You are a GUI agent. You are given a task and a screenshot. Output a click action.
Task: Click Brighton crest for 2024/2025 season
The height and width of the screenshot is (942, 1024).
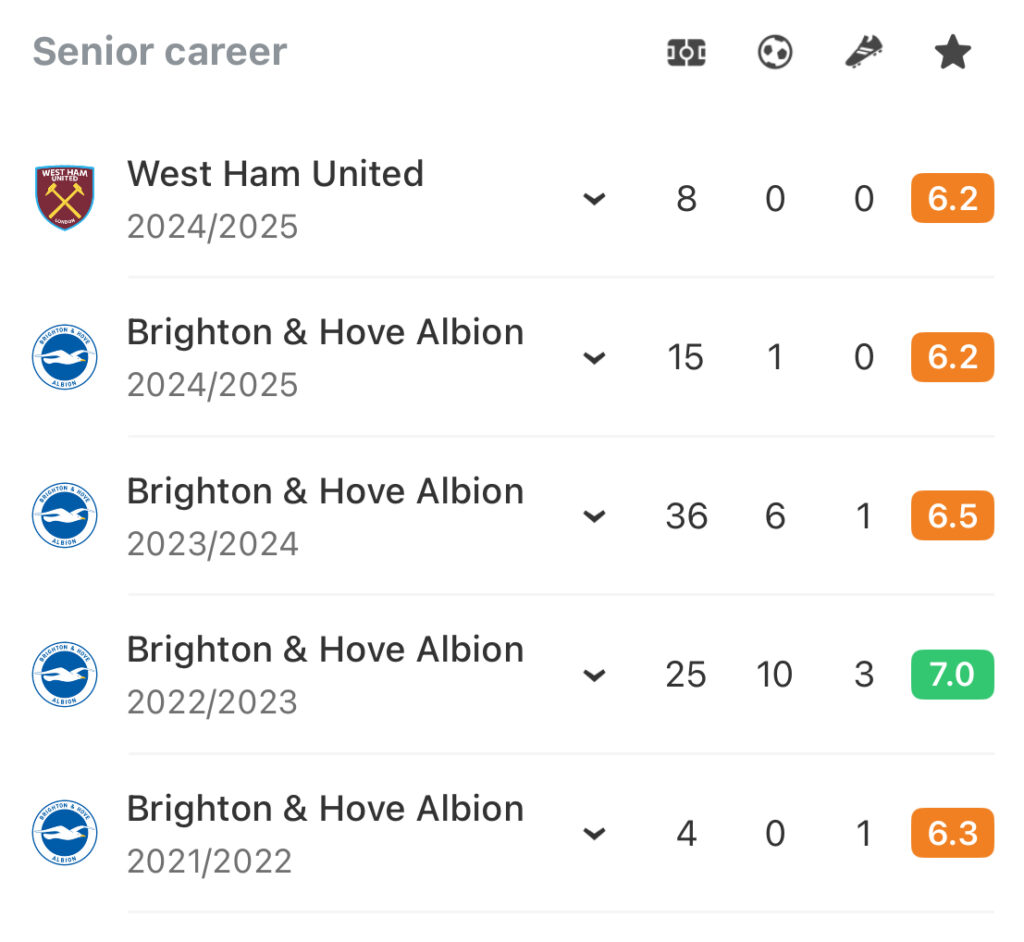pos(65,357)
